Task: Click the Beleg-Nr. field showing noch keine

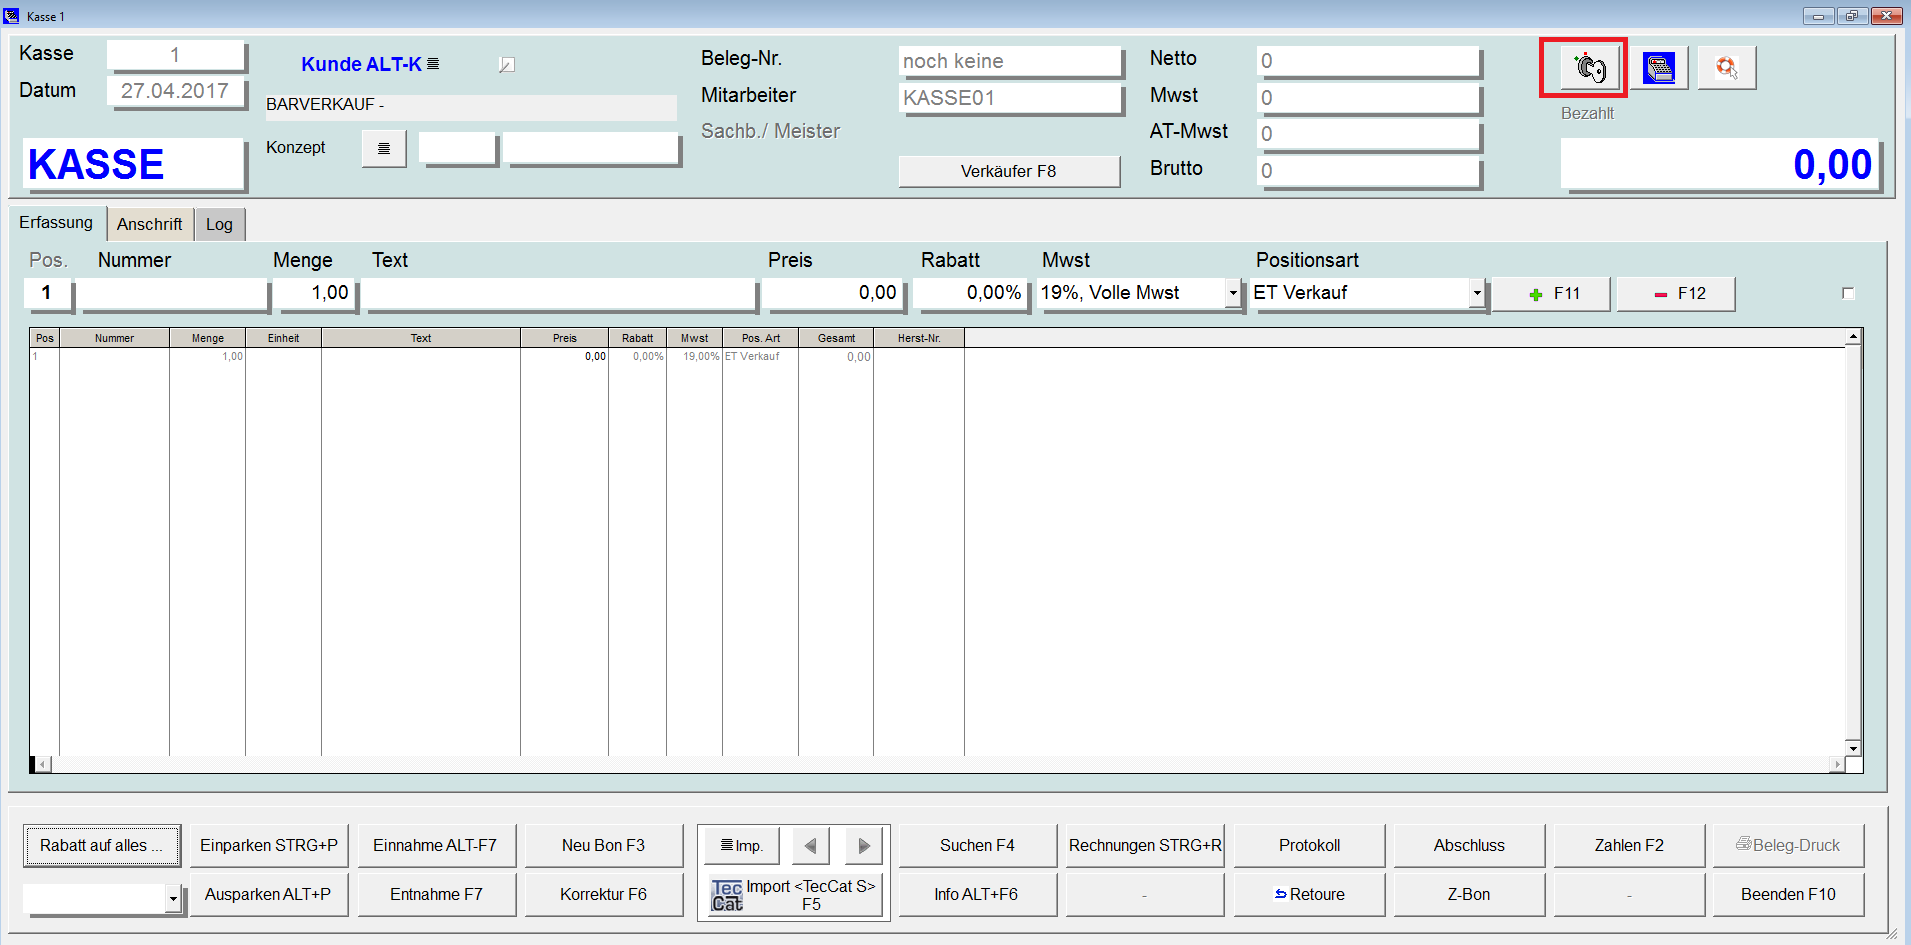Action: click(1009, 61)
